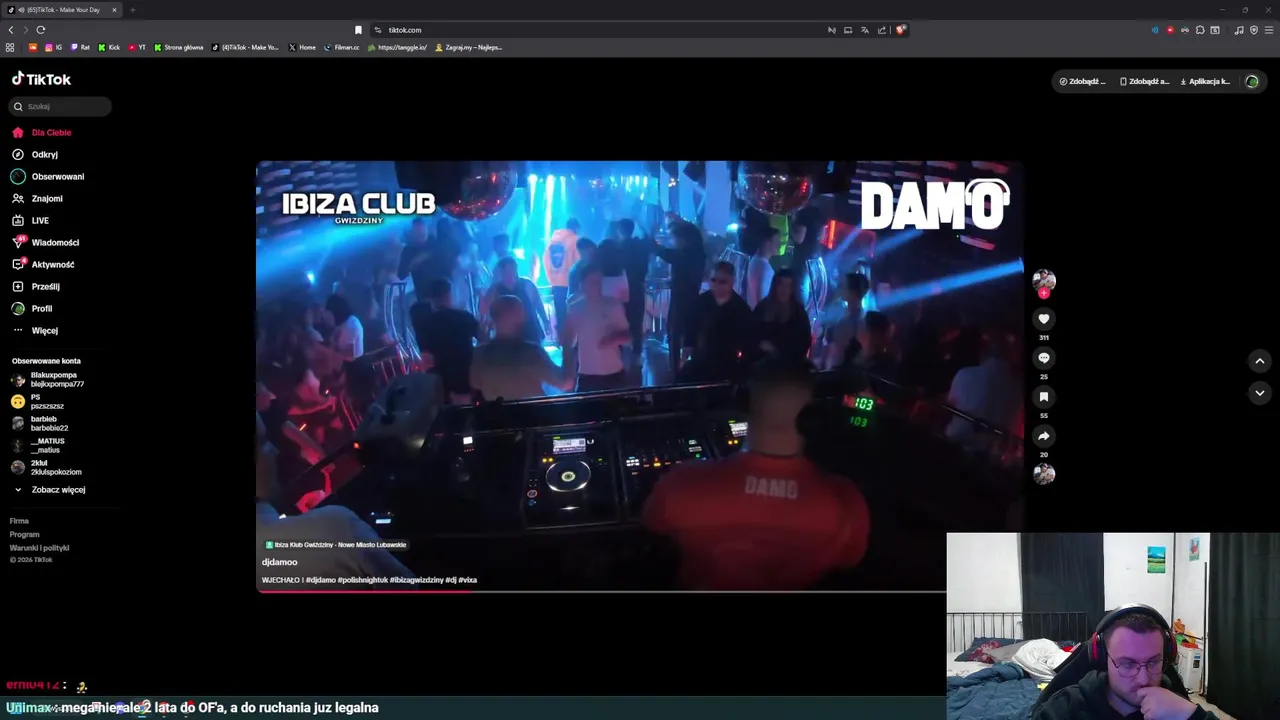Open the Brave shields lion icon
The height and width of the screenshot is (720, 1280).
point(900,30)
